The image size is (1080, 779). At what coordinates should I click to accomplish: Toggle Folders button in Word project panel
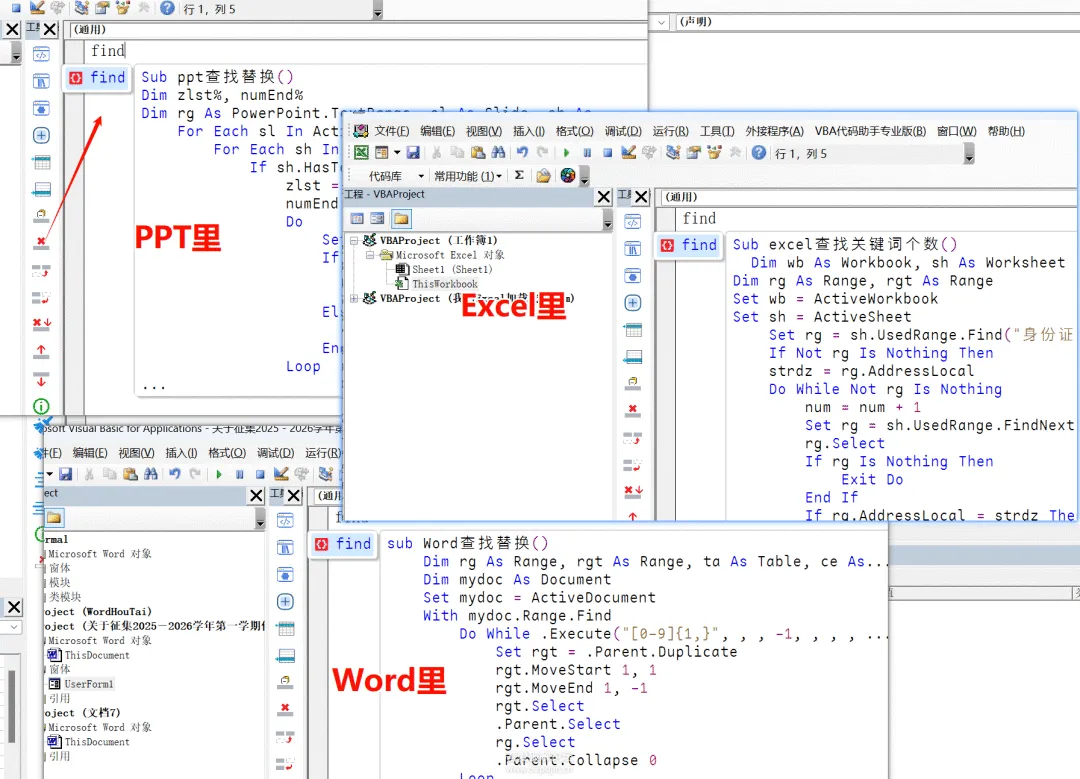[x=54, y=518]
